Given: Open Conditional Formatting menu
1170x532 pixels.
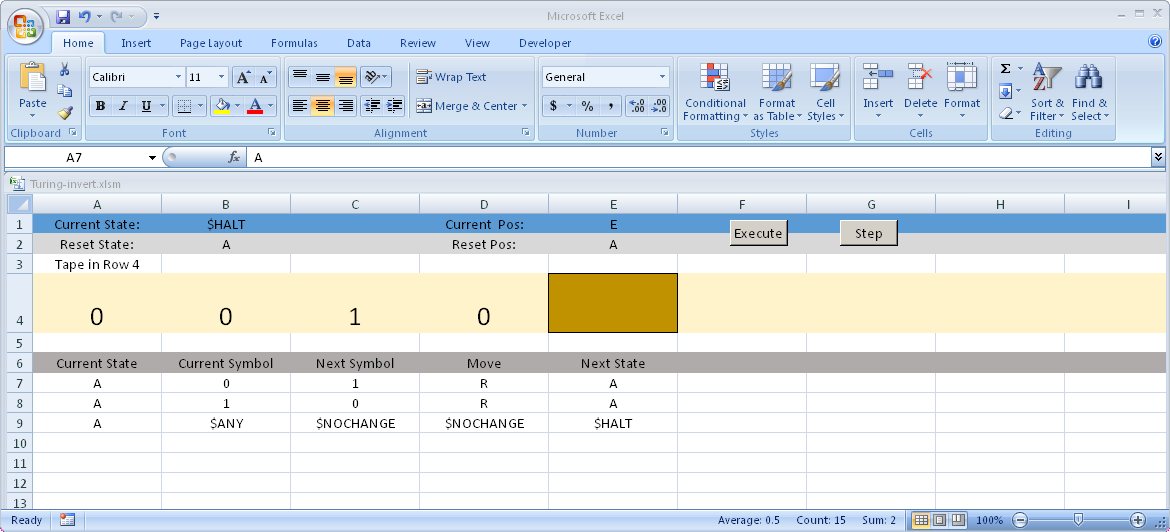Looking at the screenshot, I should (x=714, y=93).
